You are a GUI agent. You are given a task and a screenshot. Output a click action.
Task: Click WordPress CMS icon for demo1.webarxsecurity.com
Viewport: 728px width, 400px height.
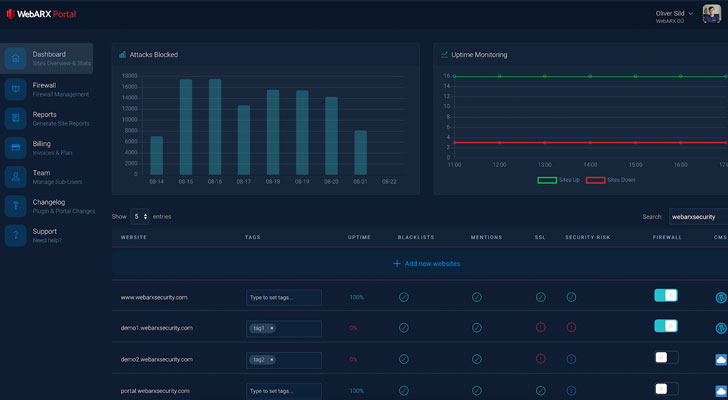721,328
